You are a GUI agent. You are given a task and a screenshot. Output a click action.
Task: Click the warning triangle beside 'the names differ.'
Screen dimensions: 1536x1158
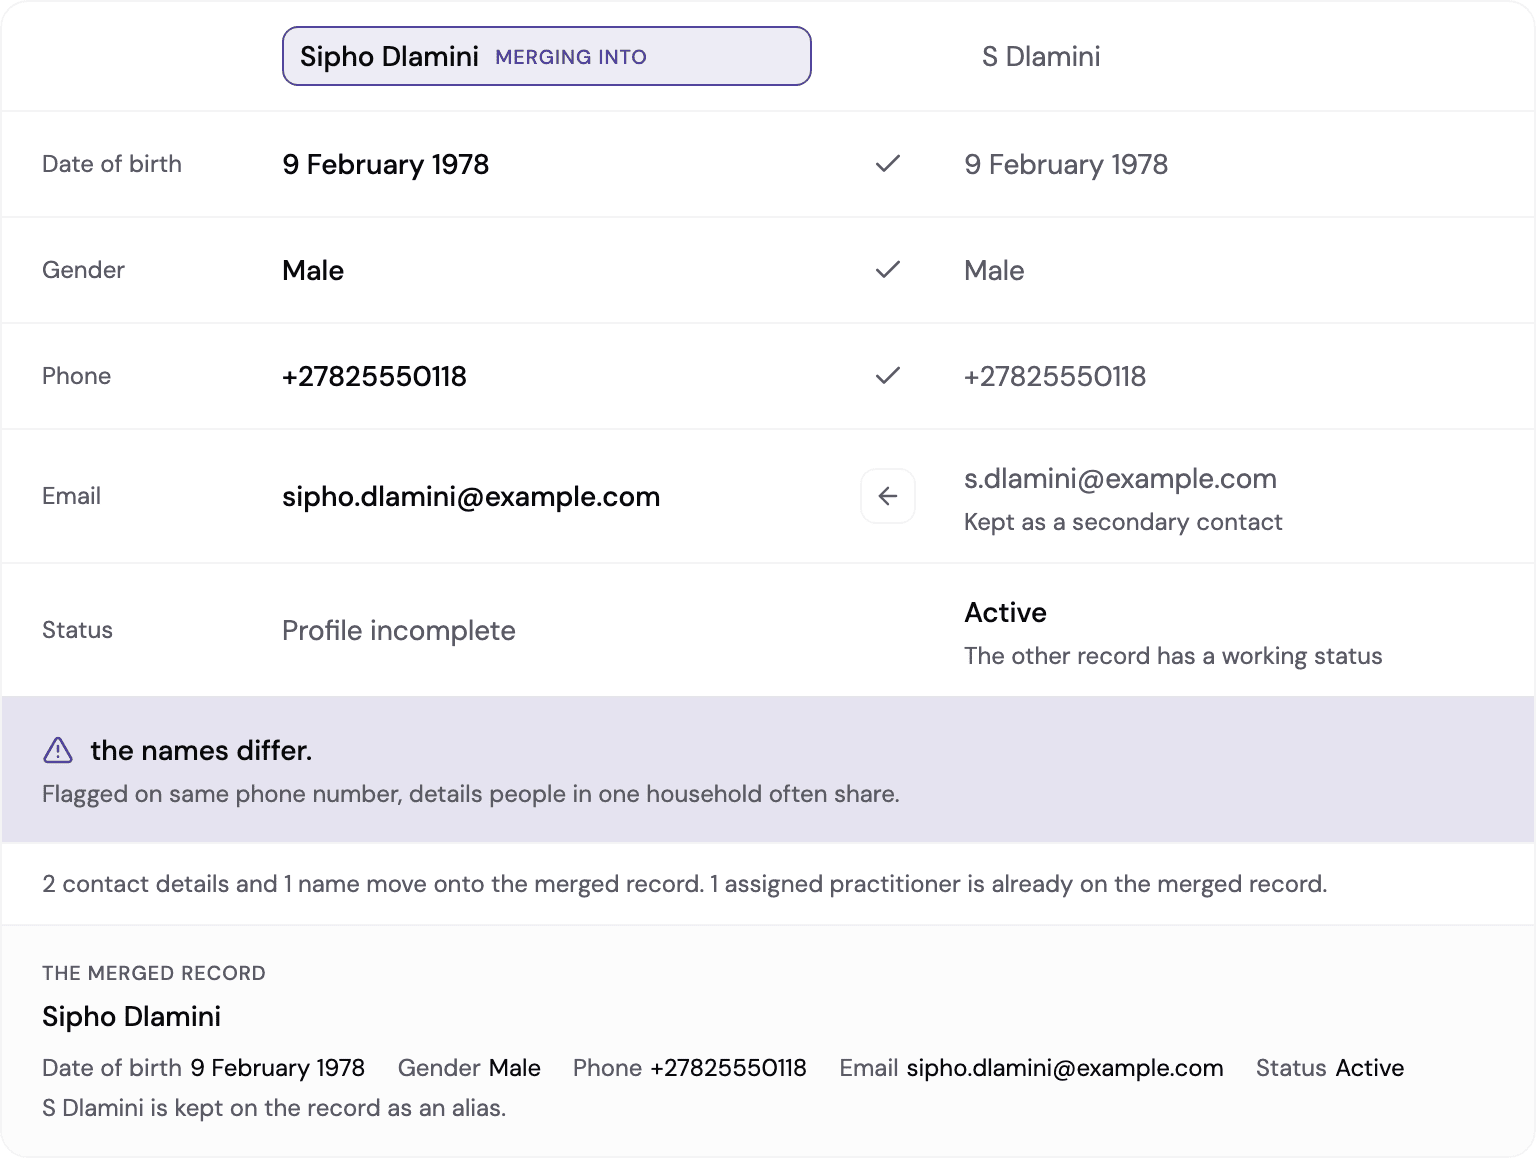coord(58,750)
